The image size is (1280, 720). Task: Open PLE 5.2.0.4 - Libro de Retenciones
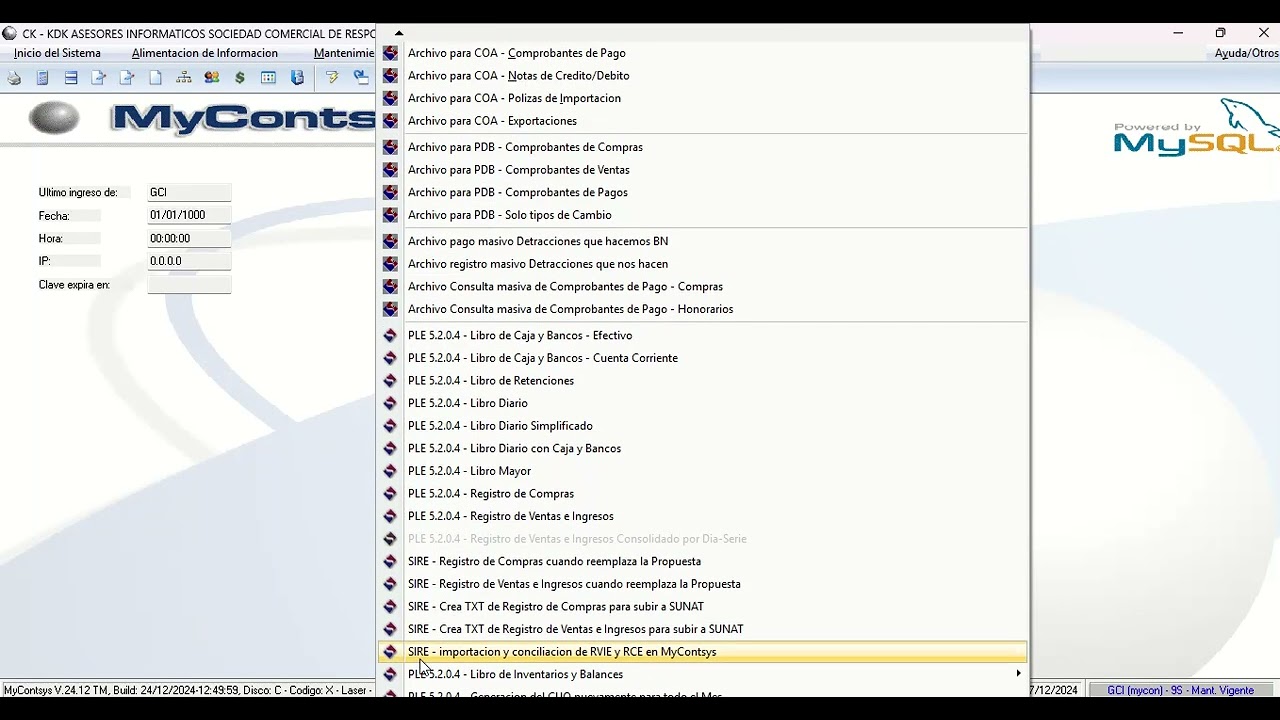point(703,381)
